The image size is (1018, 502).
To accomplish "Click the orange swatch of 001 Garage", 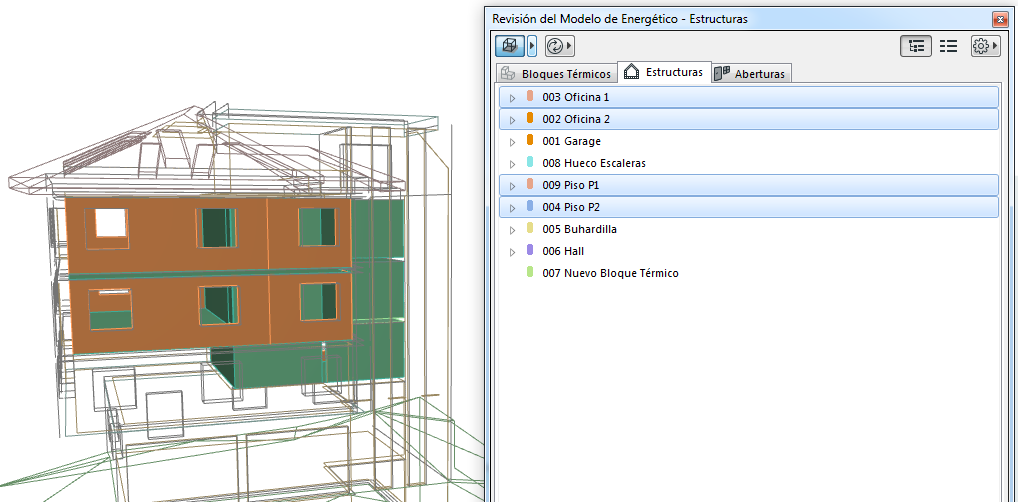I will pos(530,140).
